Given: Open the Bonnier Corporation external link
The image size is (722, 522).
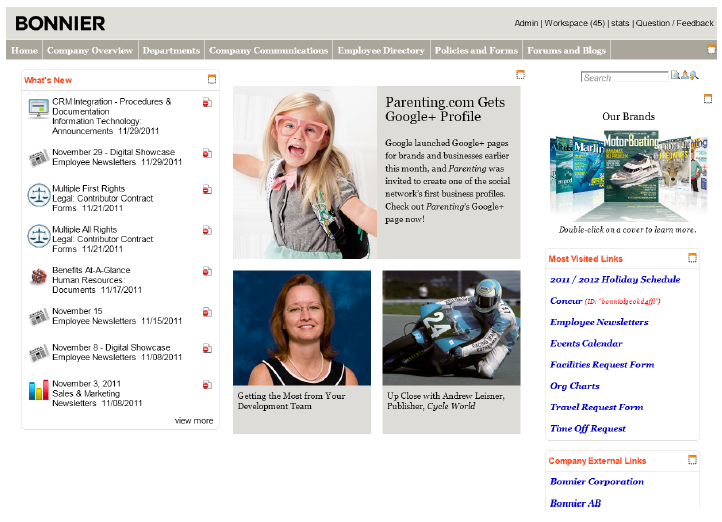Looking at the screenshot, I should (597, 481).
